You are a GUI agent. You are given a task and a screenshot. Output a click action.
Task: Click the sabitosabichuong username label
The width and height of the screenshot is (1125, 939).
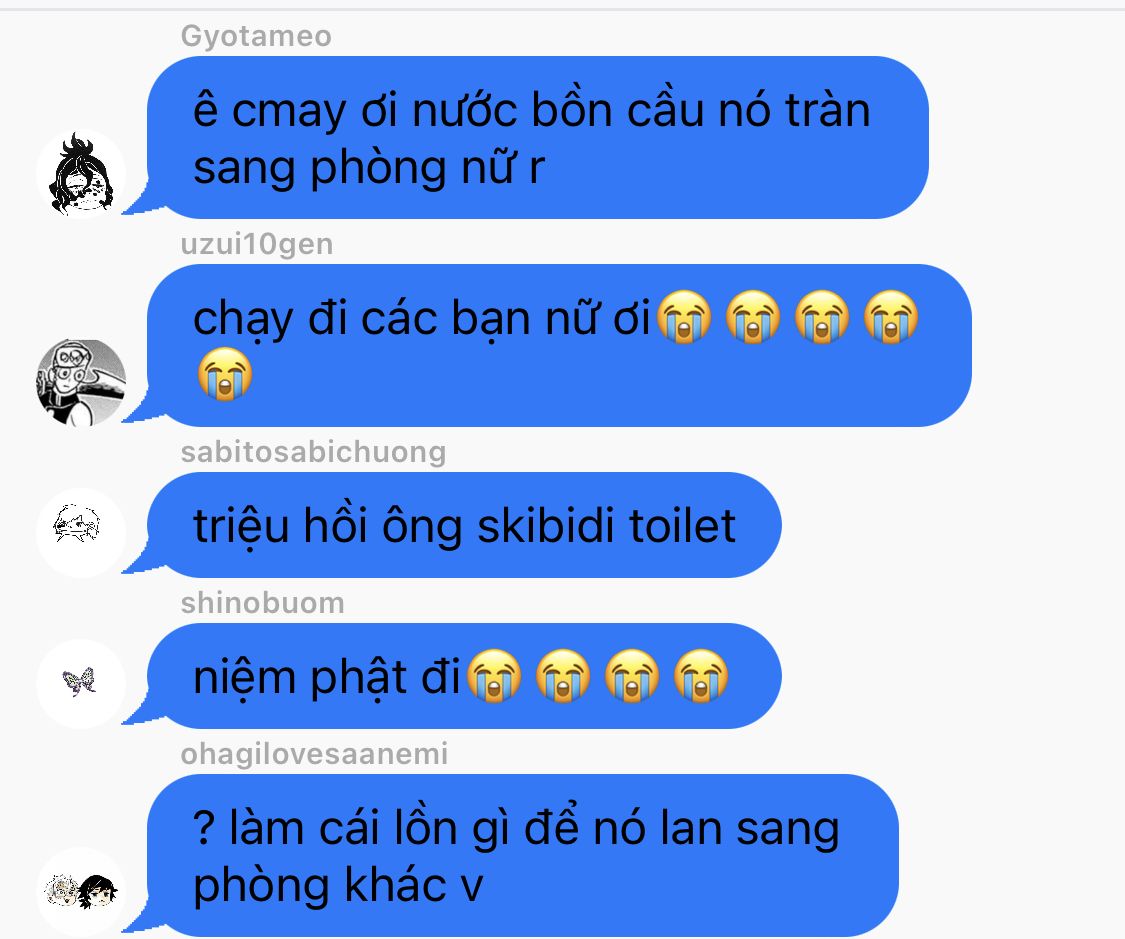pyautogui.click(x=314, y=452)
